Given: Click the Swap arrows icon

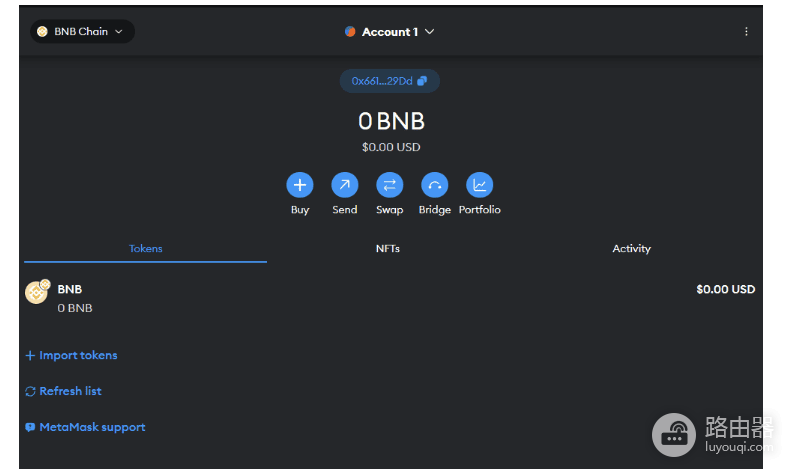Looking at the screenshot, I should [x=389, y=185].
